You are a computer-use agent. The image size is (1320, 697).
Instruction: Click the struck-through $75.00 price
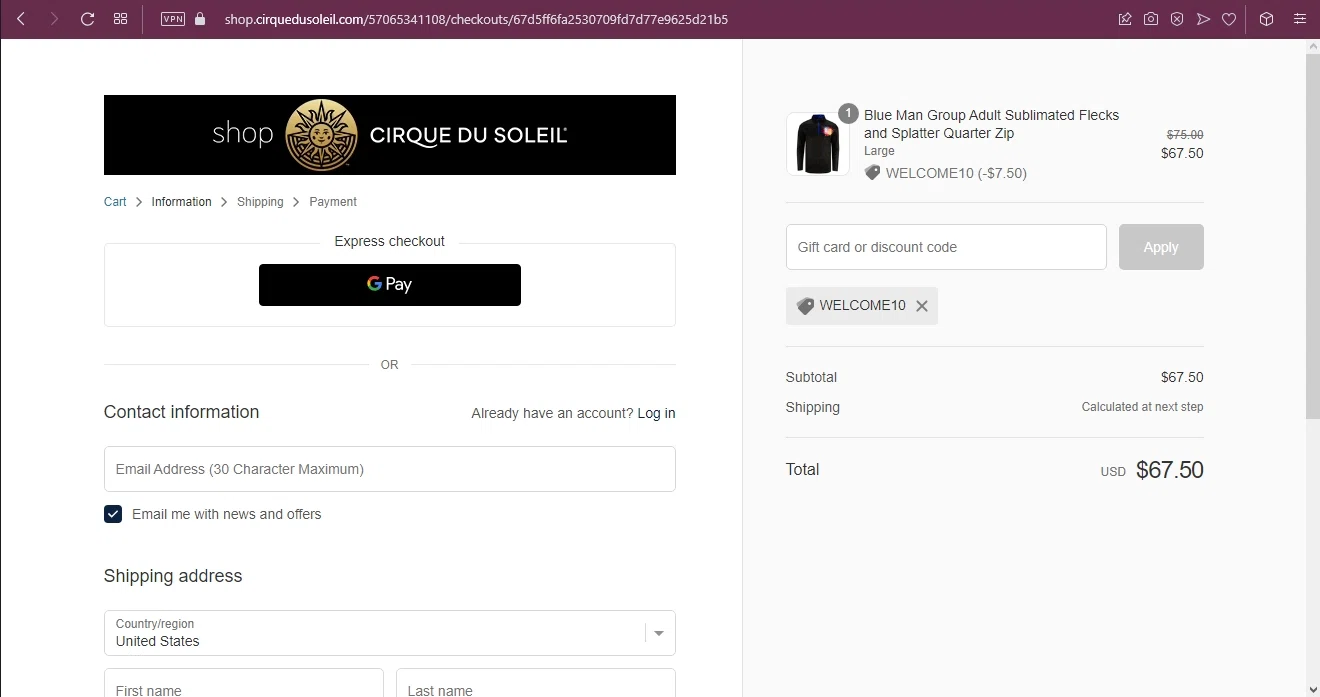(x=1185, y=135)
